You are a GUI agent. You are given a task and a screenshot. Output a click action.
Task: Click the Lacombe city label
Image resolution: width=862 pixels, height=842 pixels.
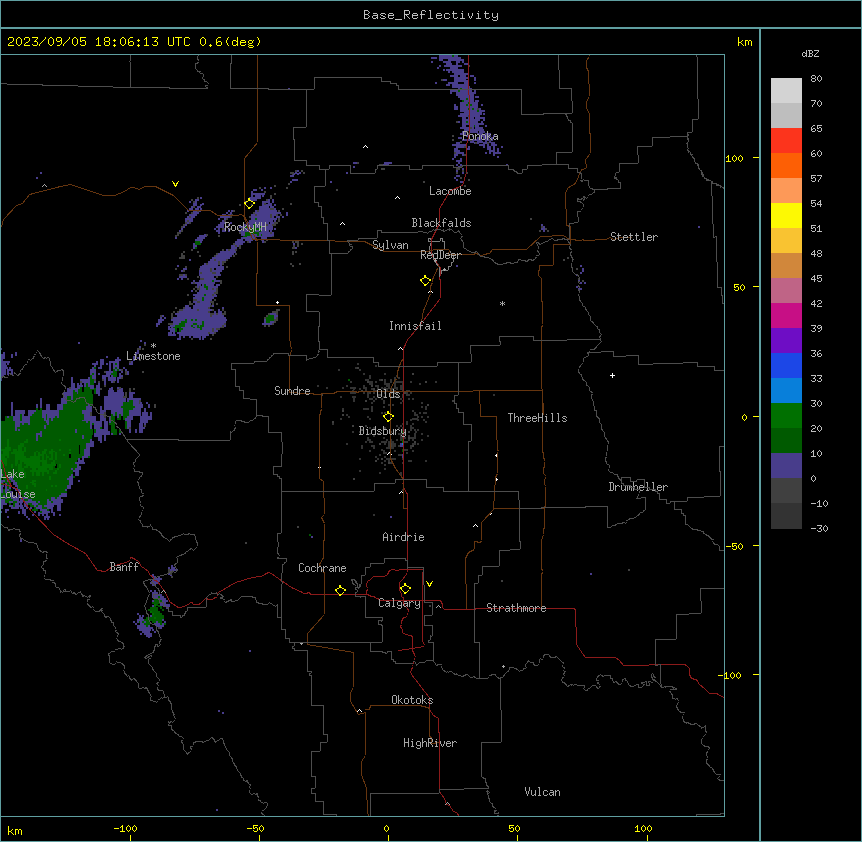point(450,191)
